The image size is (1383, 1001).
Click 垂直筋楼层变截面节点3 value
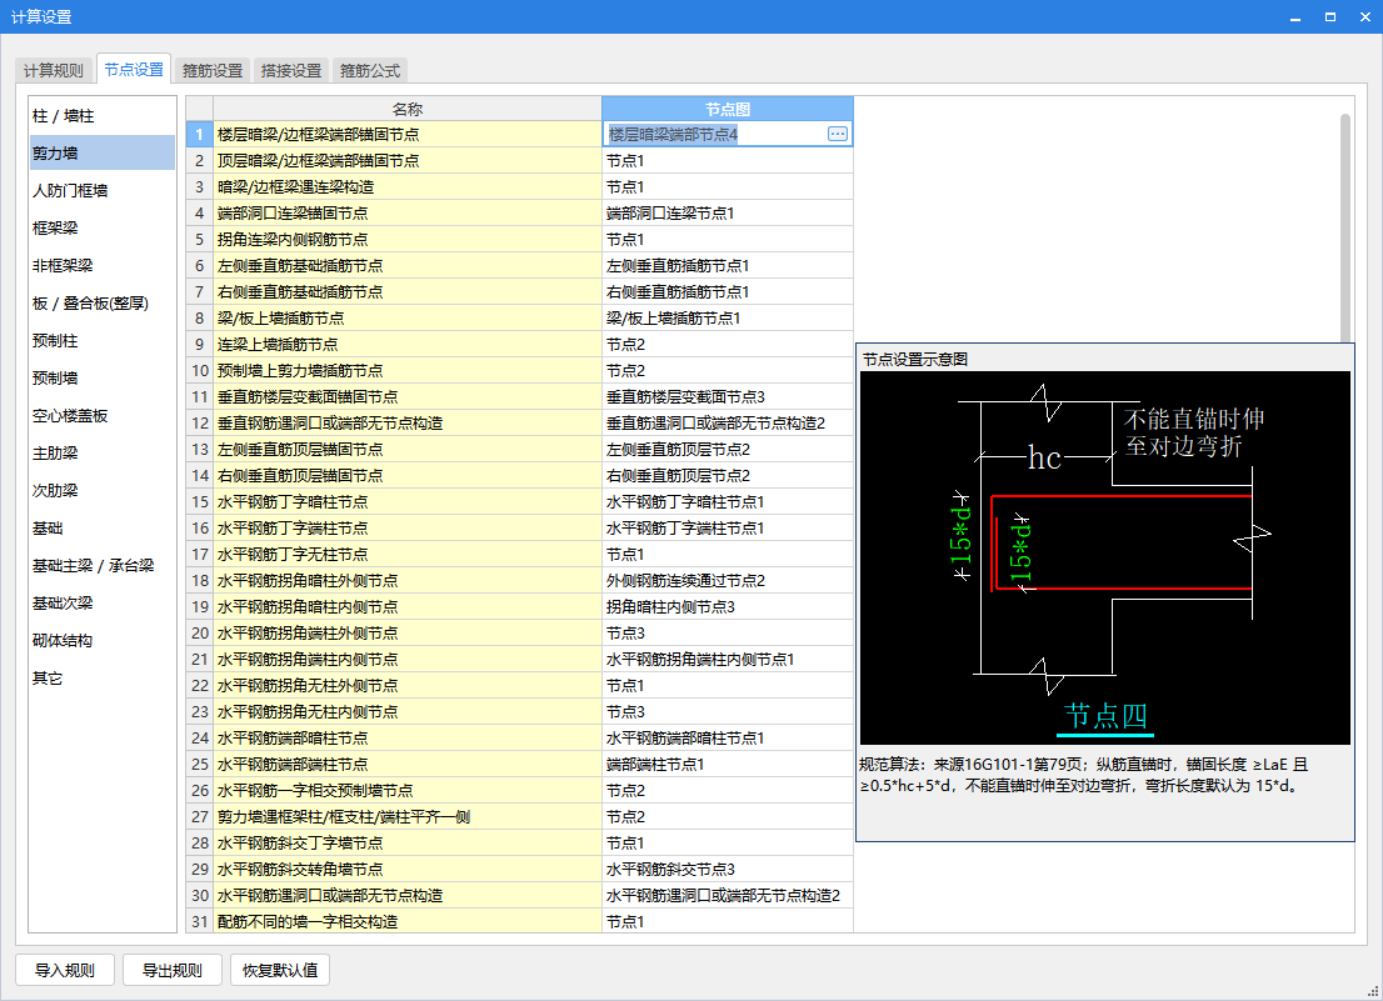(727, 397)
